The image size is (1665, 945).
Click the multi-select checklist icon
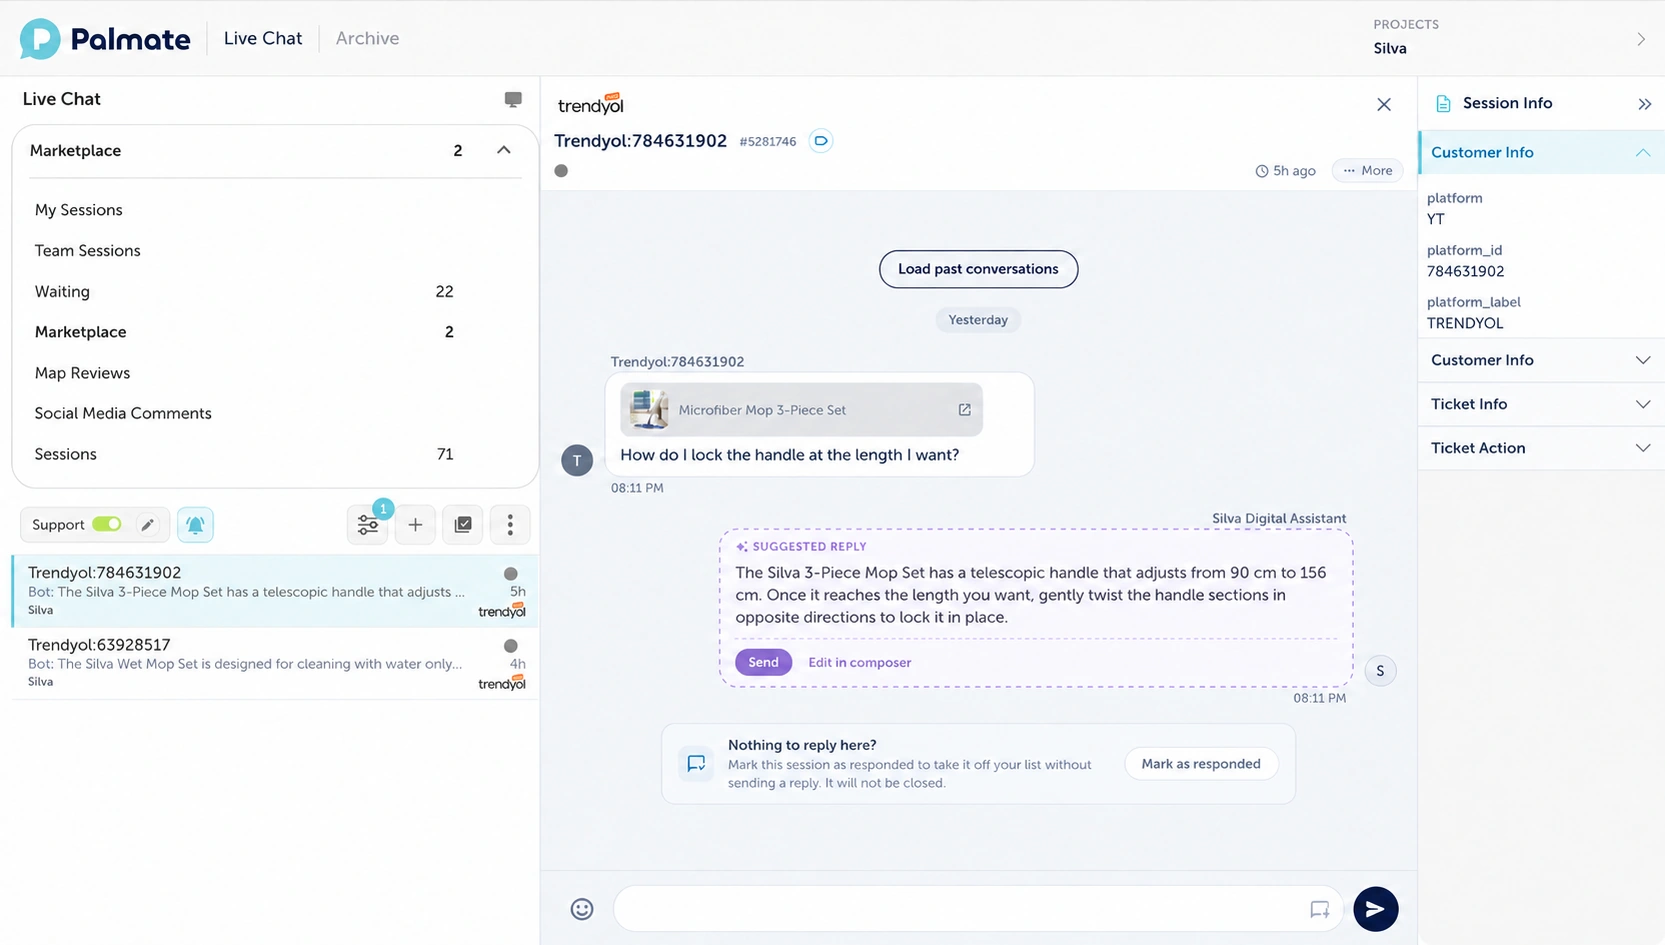pyautogui.click(x=463, y=525)
